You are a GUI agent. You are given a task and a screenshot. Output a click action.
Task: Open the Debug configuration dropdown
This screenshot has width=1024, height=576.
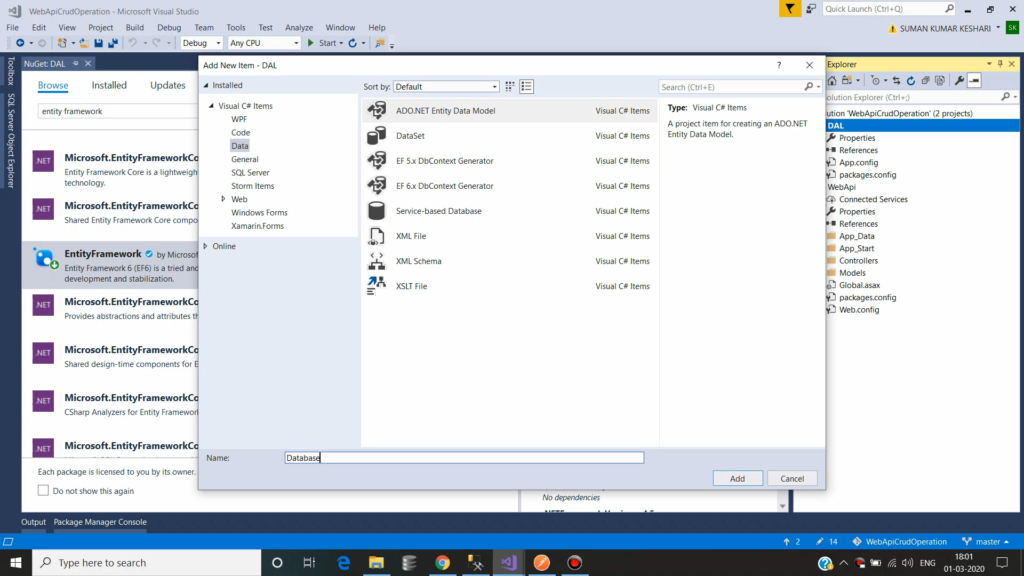pyautogui.click(x=201, y=43)
